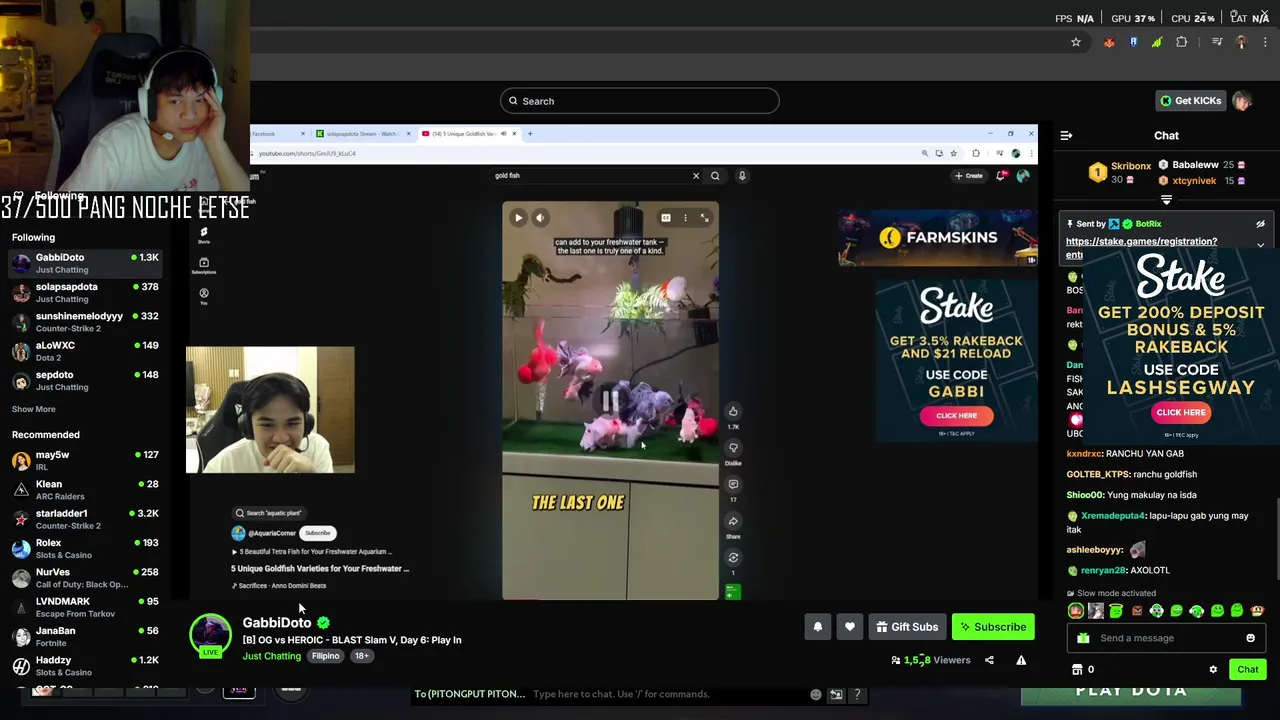The image size is (1280, 720).
Task: Click the Get KICKs button
Action: (x=1190, y=101)
